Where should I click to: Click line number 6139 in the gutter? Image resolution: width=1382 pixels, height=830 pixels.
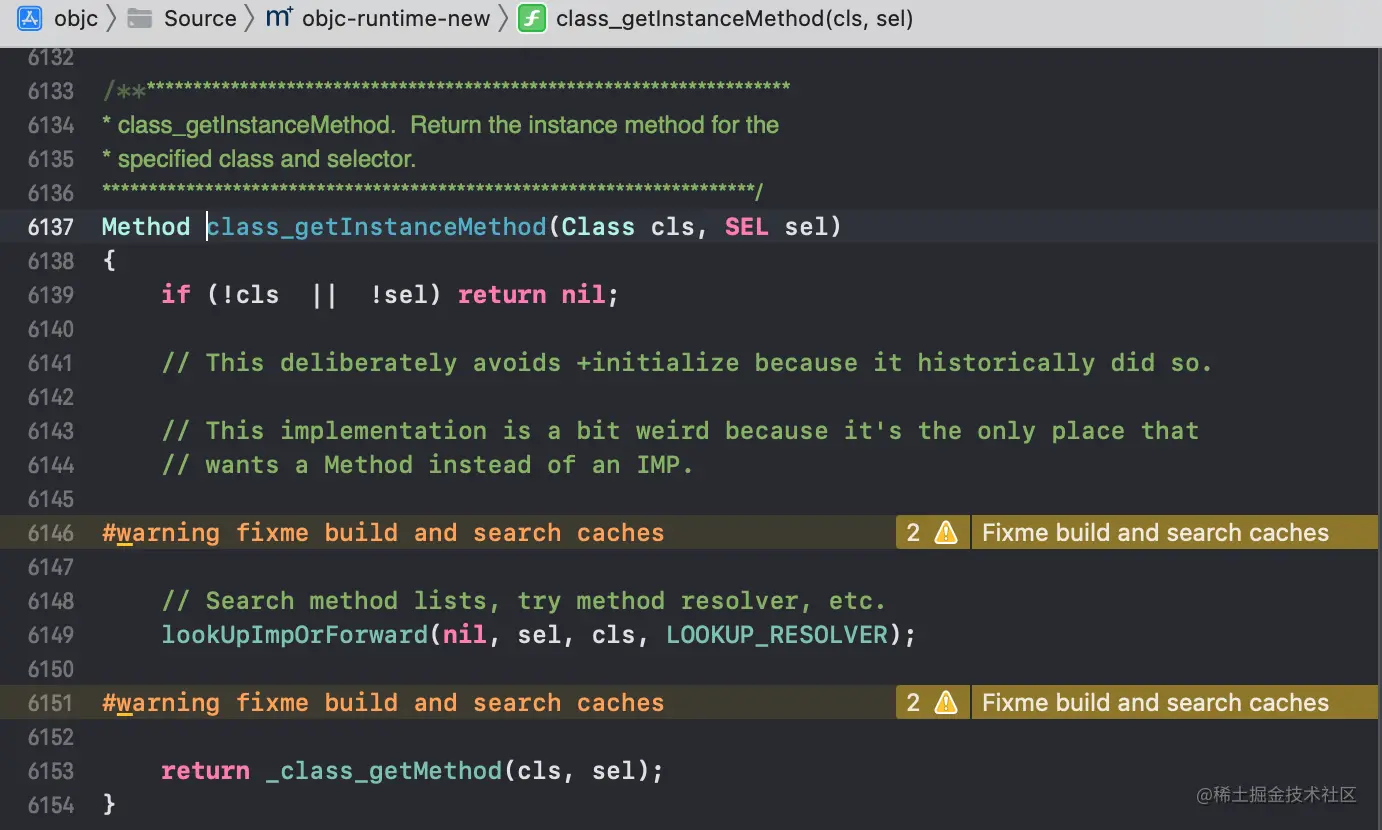[x=51, y=295]
